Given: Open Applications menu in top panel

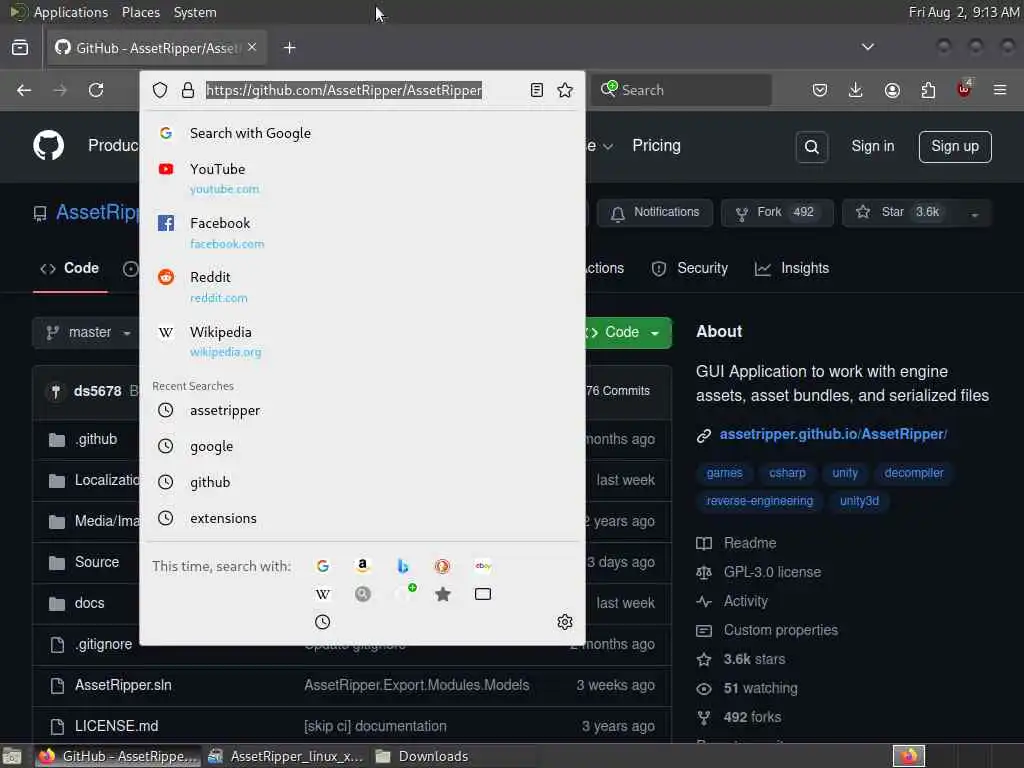Looking at the screenshot, I should (x=71, y=12).
